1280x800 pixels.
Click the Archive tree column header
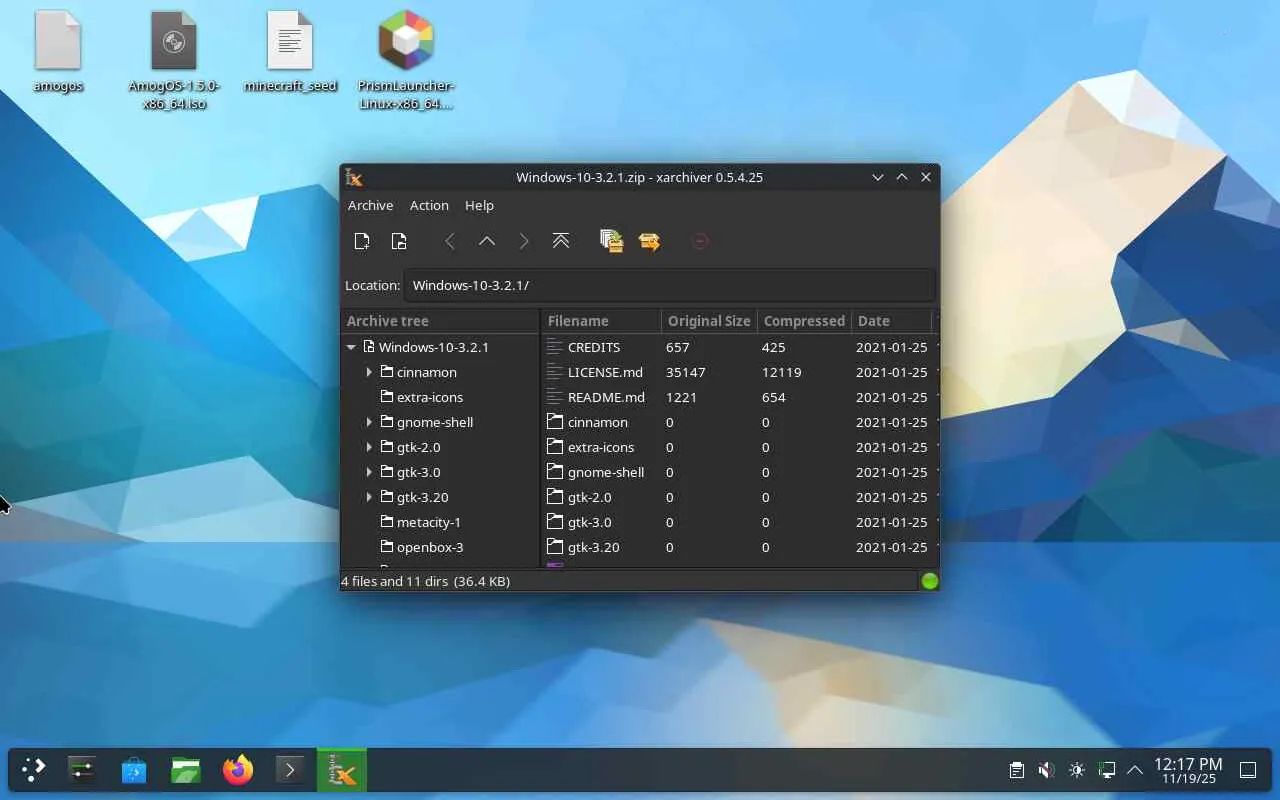[440, 321]
